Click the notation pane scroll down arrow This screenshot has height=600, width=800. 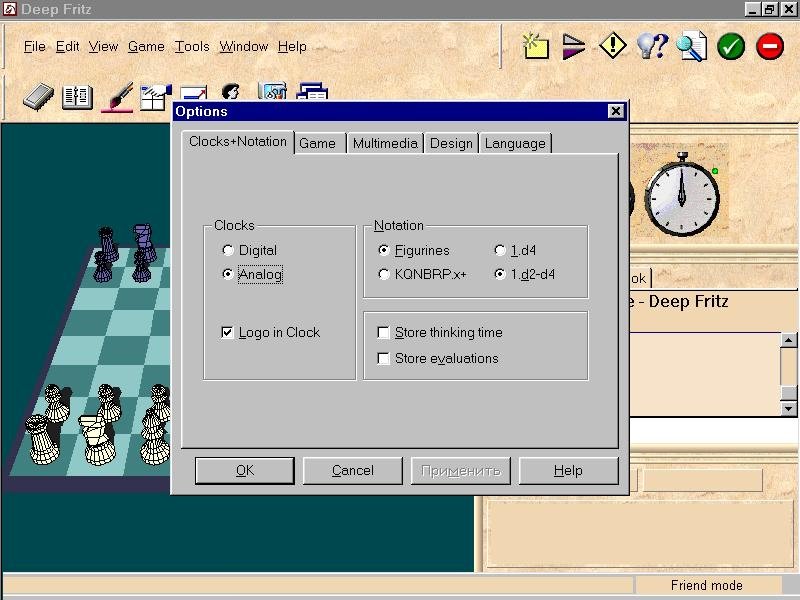(x=789, y=408)
